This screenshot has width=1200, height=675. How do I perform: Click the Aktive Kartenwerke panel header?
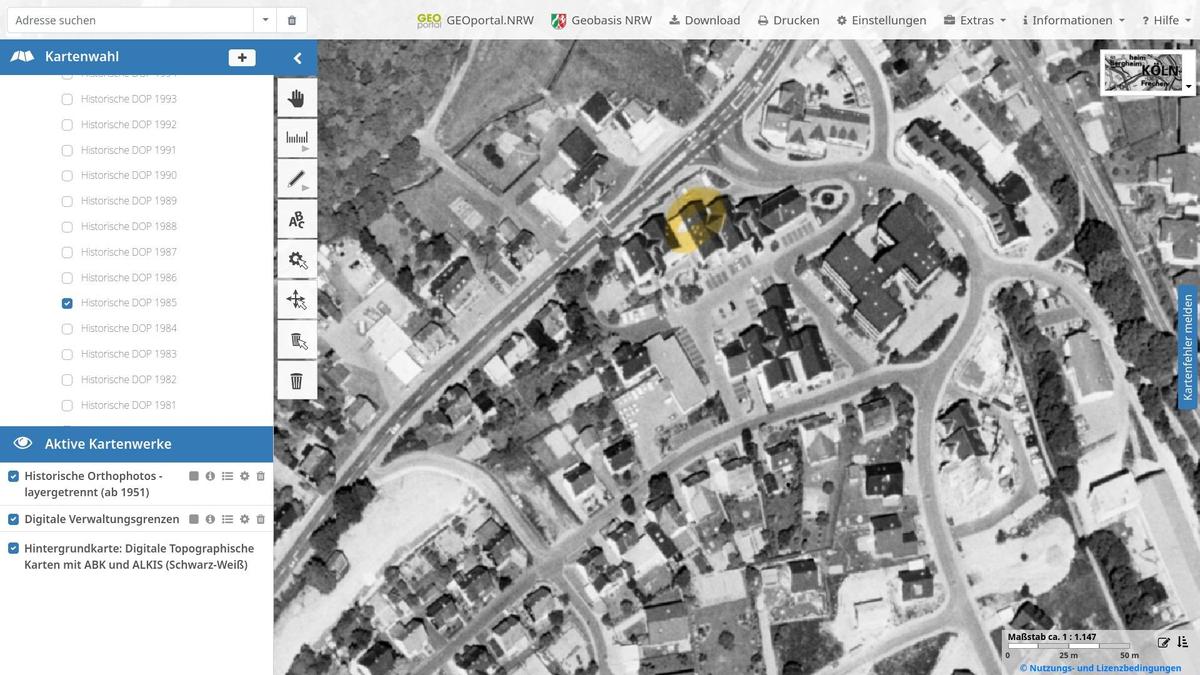[x=136, y=444]
